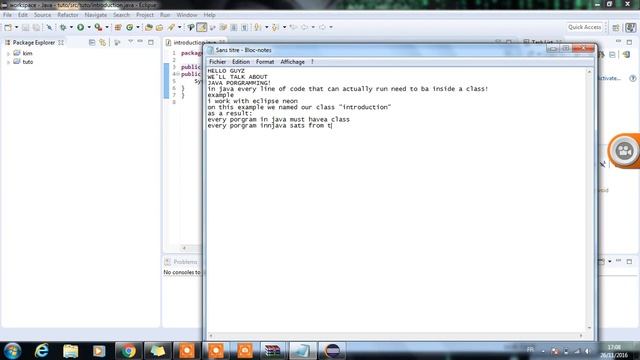Click the scroll-up arrow in Bloc-notes
This screenshot has height=360, width=640.
pyautogui.click(x=589, y=71)
